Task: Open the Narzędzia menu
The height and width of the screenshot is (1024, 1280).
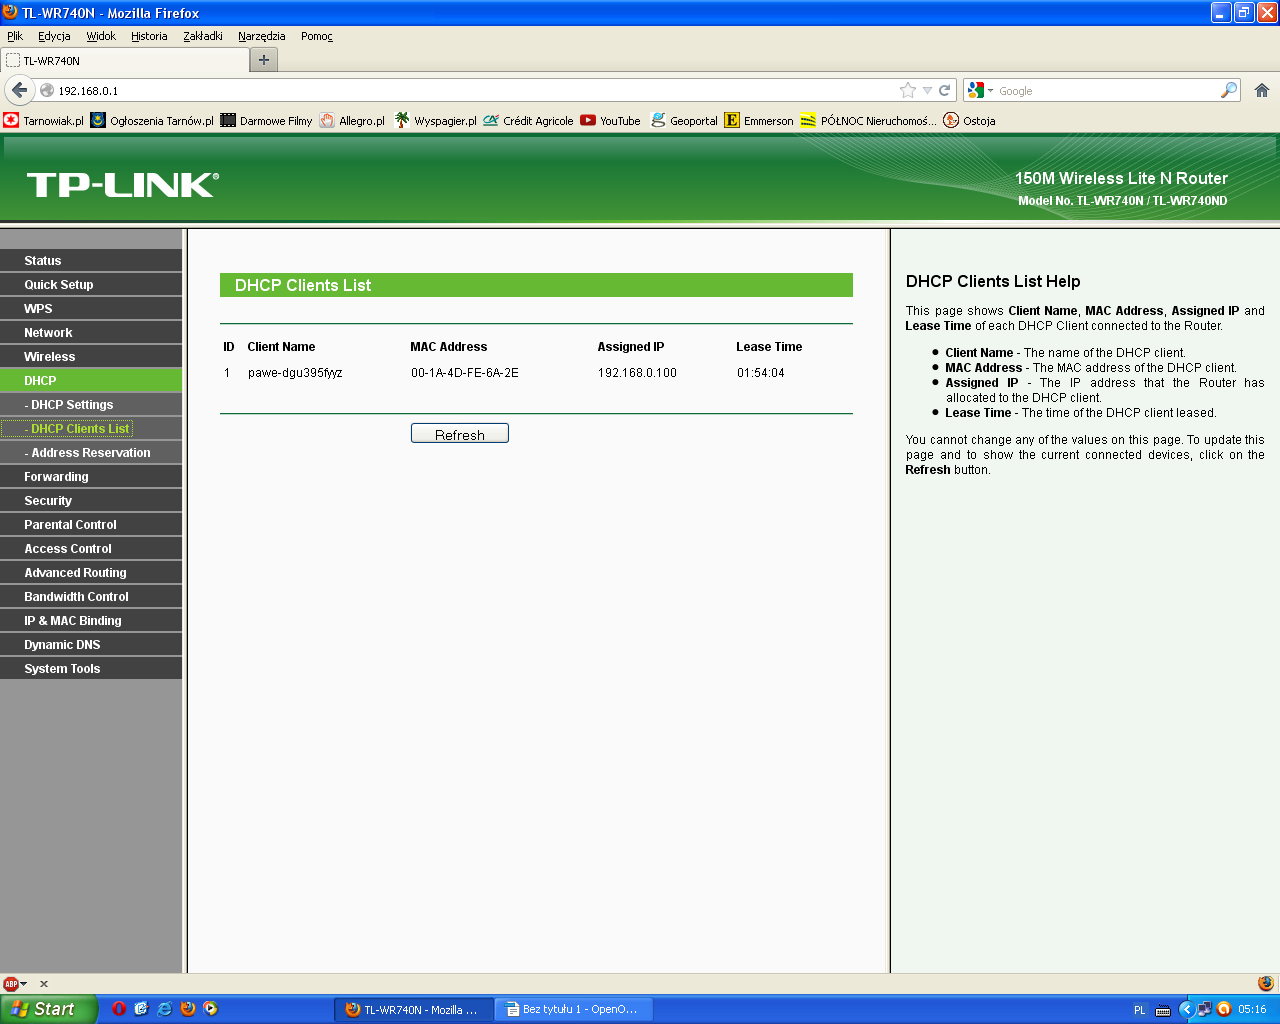Action: point(261,36)
